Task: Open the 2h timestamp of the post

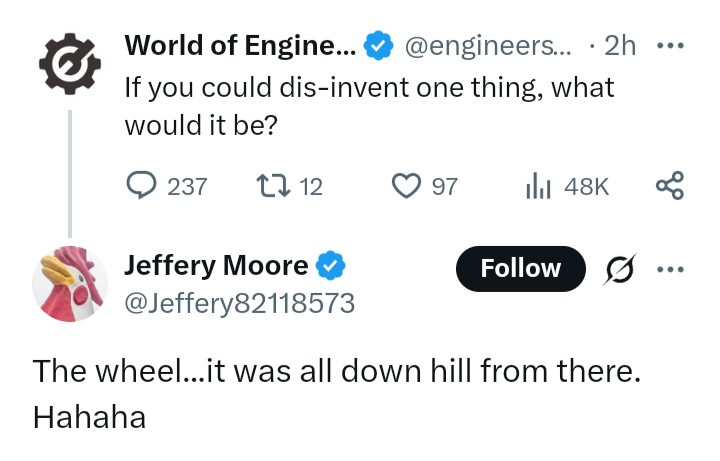Action: pos(620,46)
